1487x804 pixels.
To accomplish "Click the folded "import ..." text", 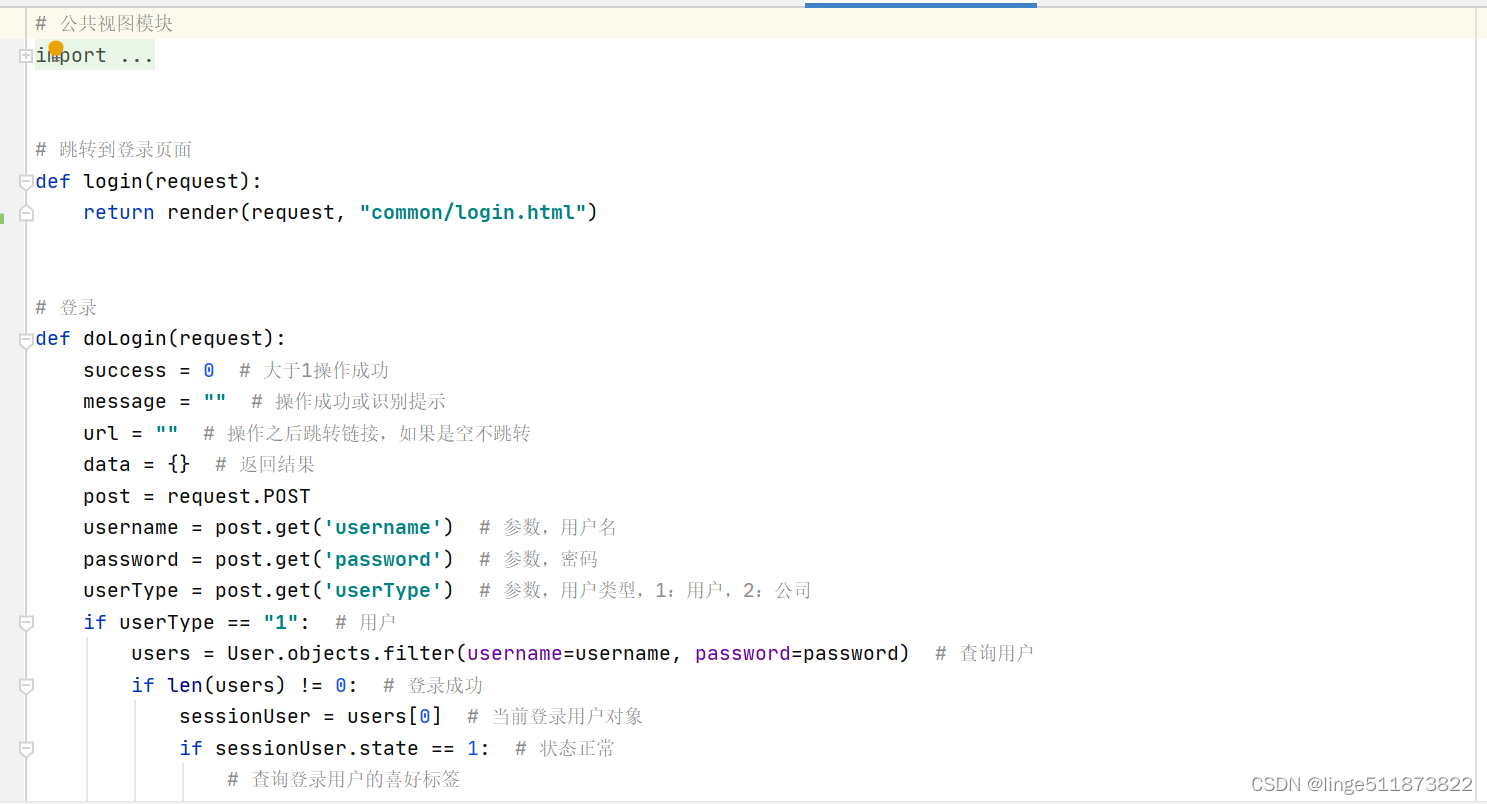I will (95, 56).
